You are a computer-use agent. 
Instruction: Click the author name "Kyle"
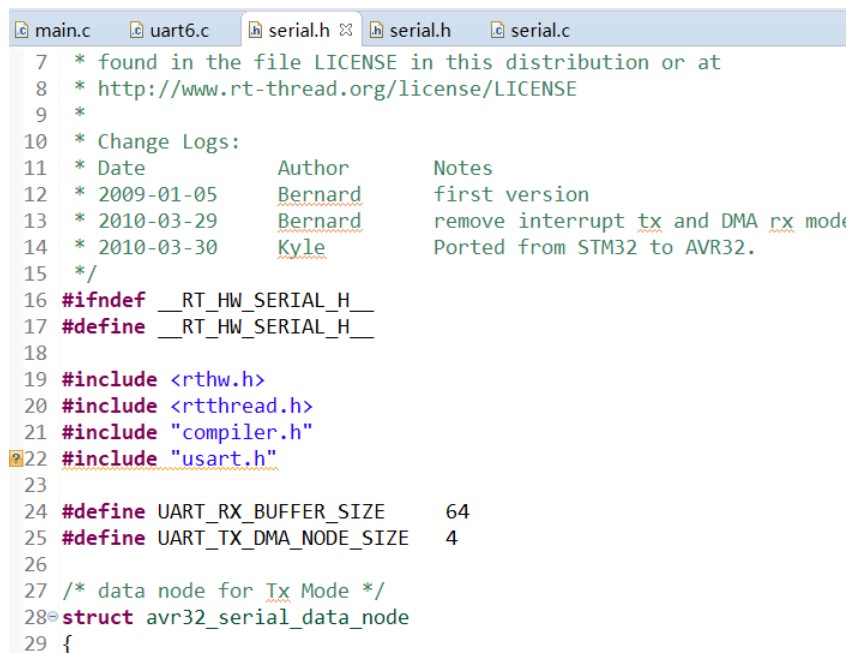(x=302, y=247)
